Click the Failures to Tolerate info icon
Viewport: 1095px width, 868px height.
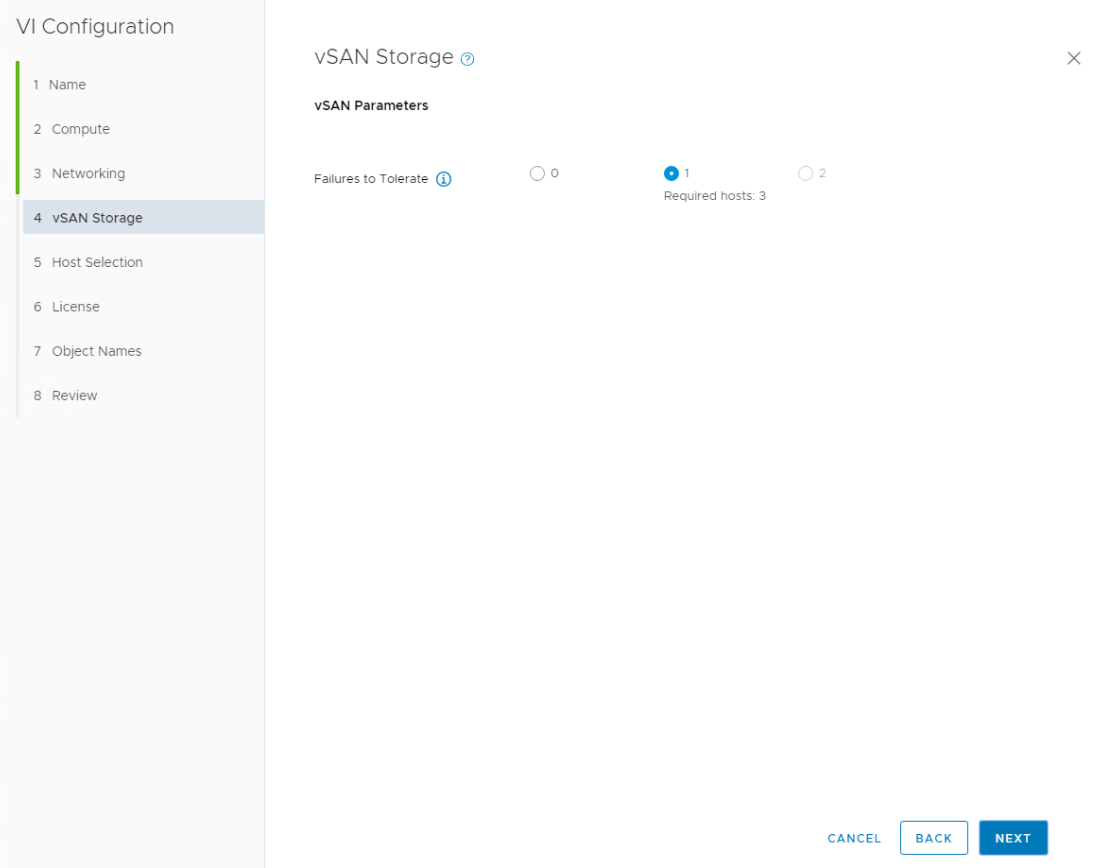pos(444,180)
